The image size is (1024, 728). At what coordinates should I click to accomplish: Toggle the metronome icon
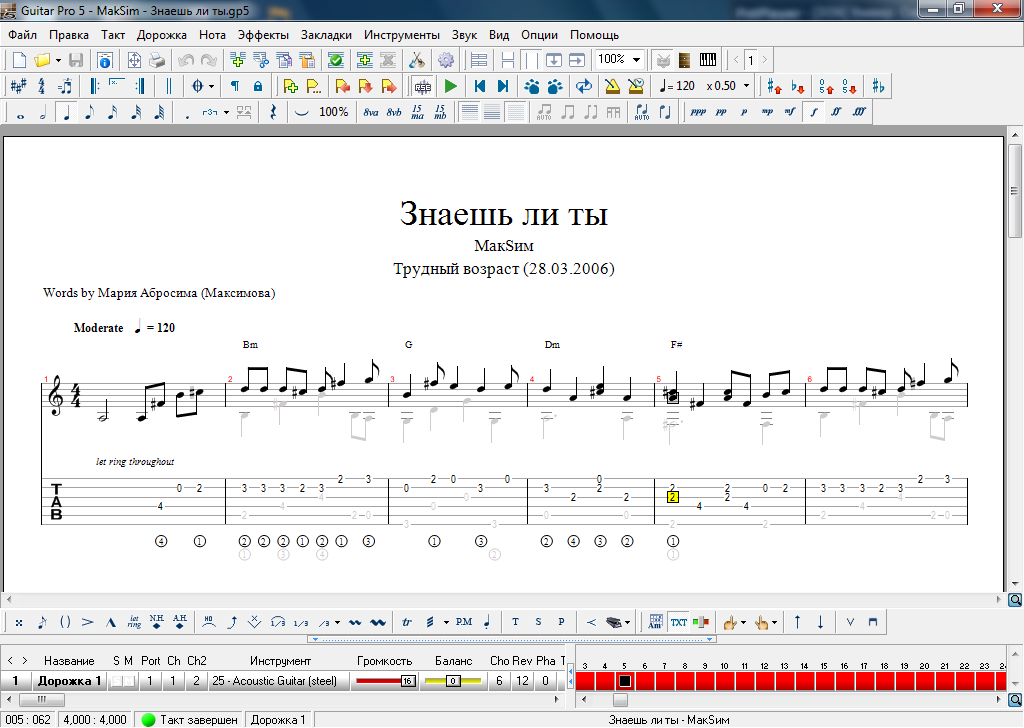point(612,86)
